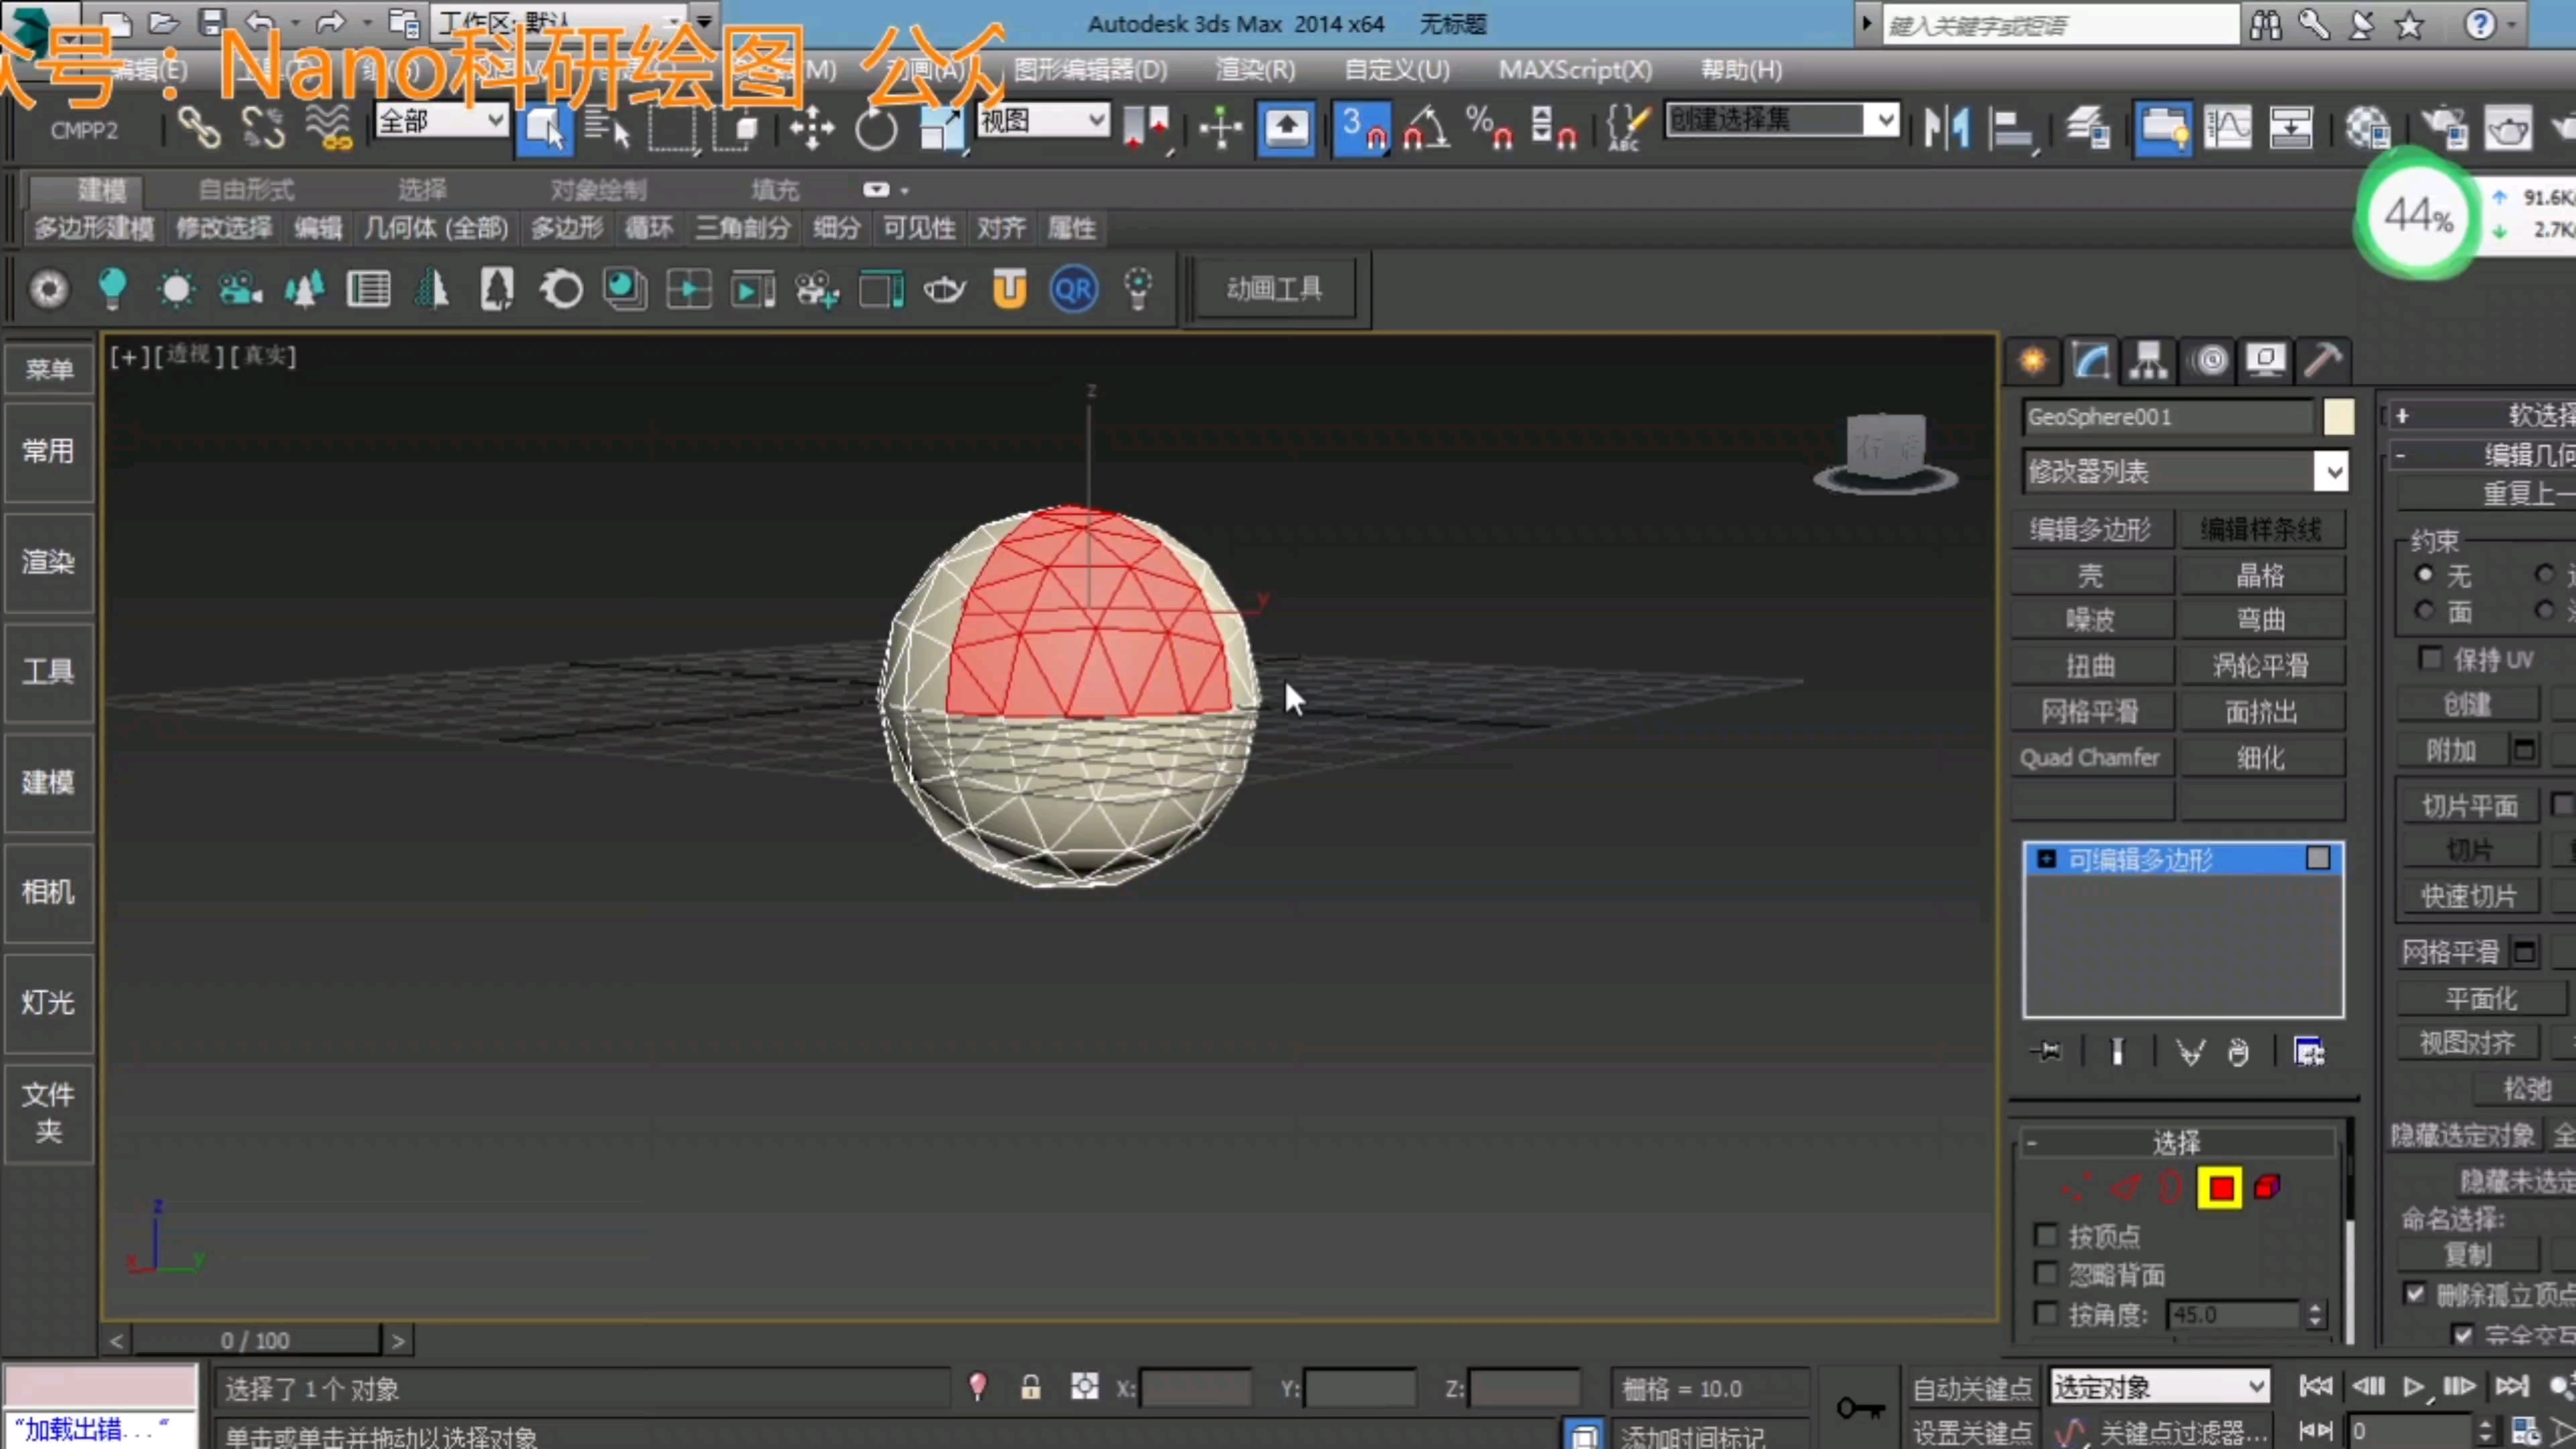Viewport: 2576px width, 1449px height.
Task: Enable the 按顶点 checkbox
Action: pyautogui.click(x=2046, y=1236)
